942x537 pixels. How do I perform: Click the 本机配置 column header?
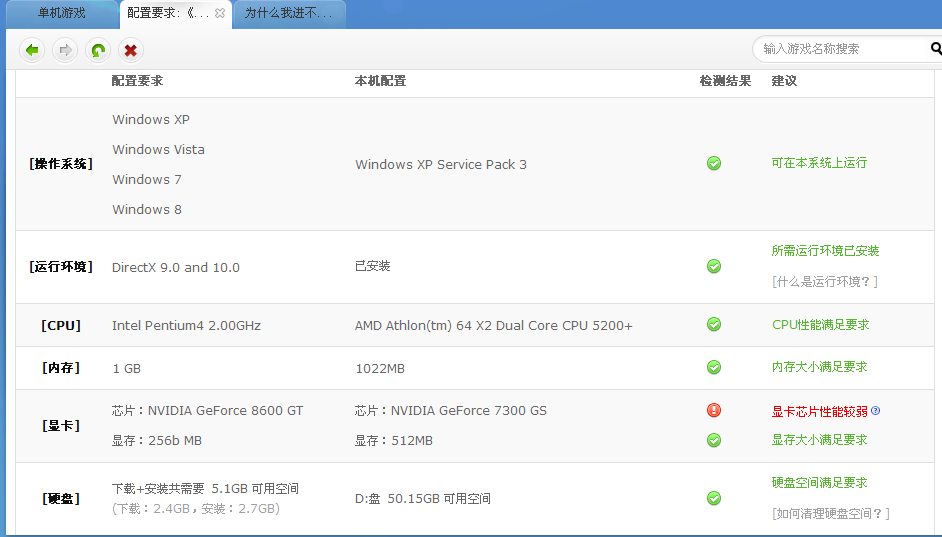point(380,80)
